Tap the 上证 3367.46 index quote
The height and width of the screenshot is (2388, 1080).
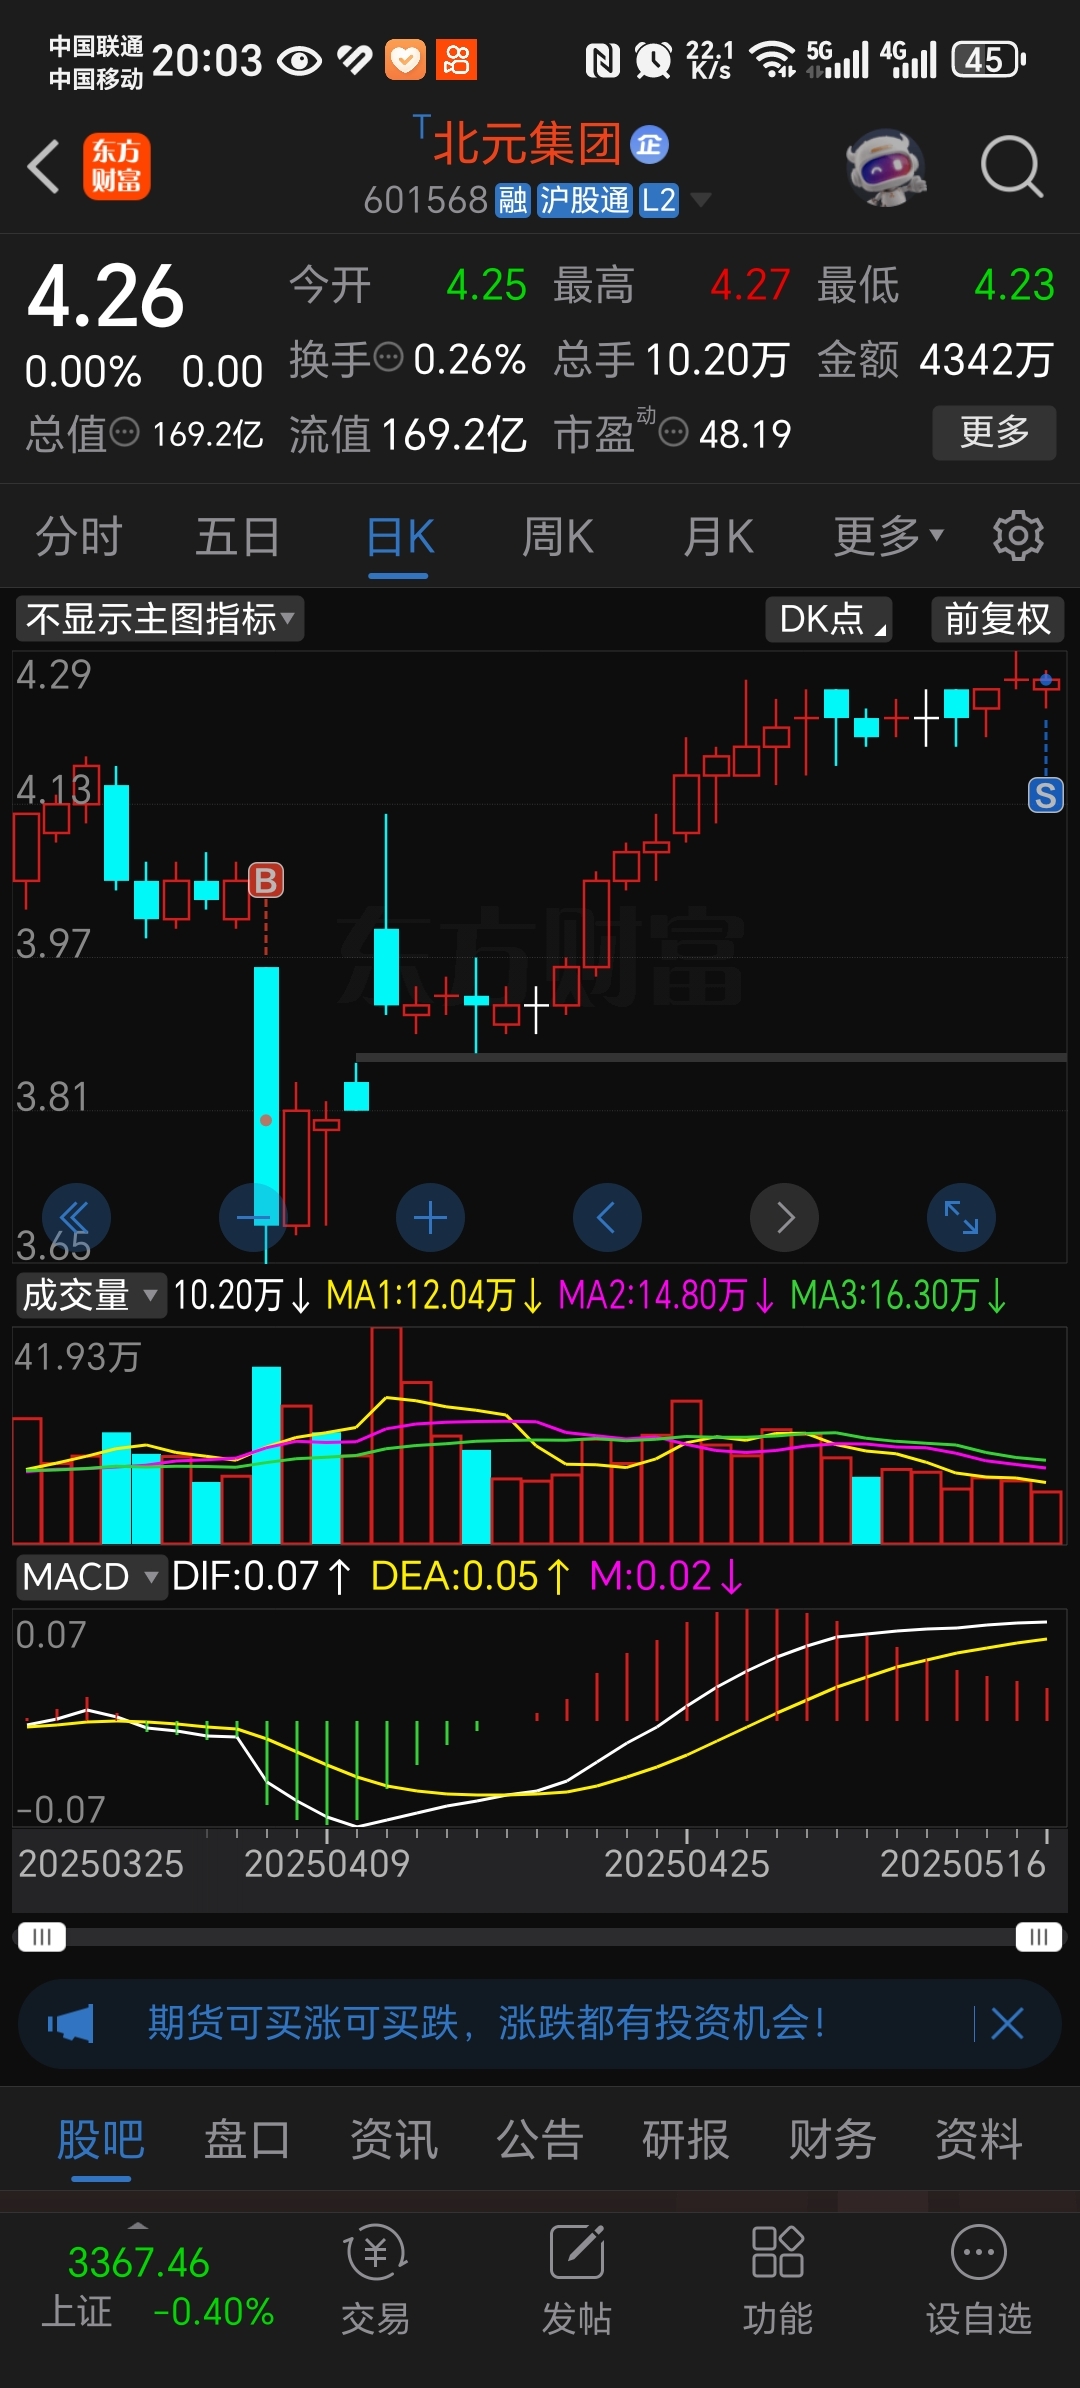(x=138, y=2262)
